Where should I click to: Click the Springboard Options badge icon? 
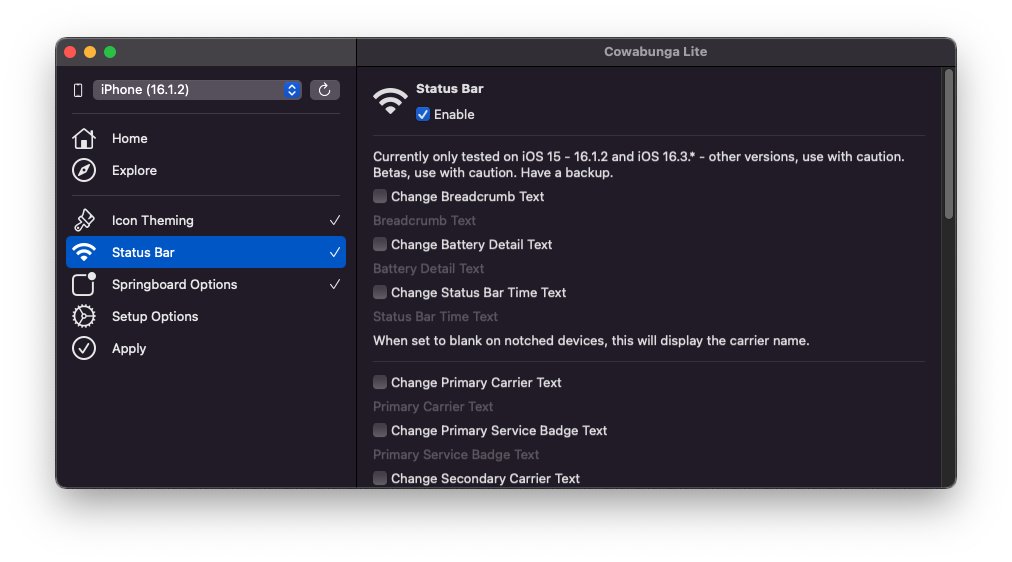84,284
